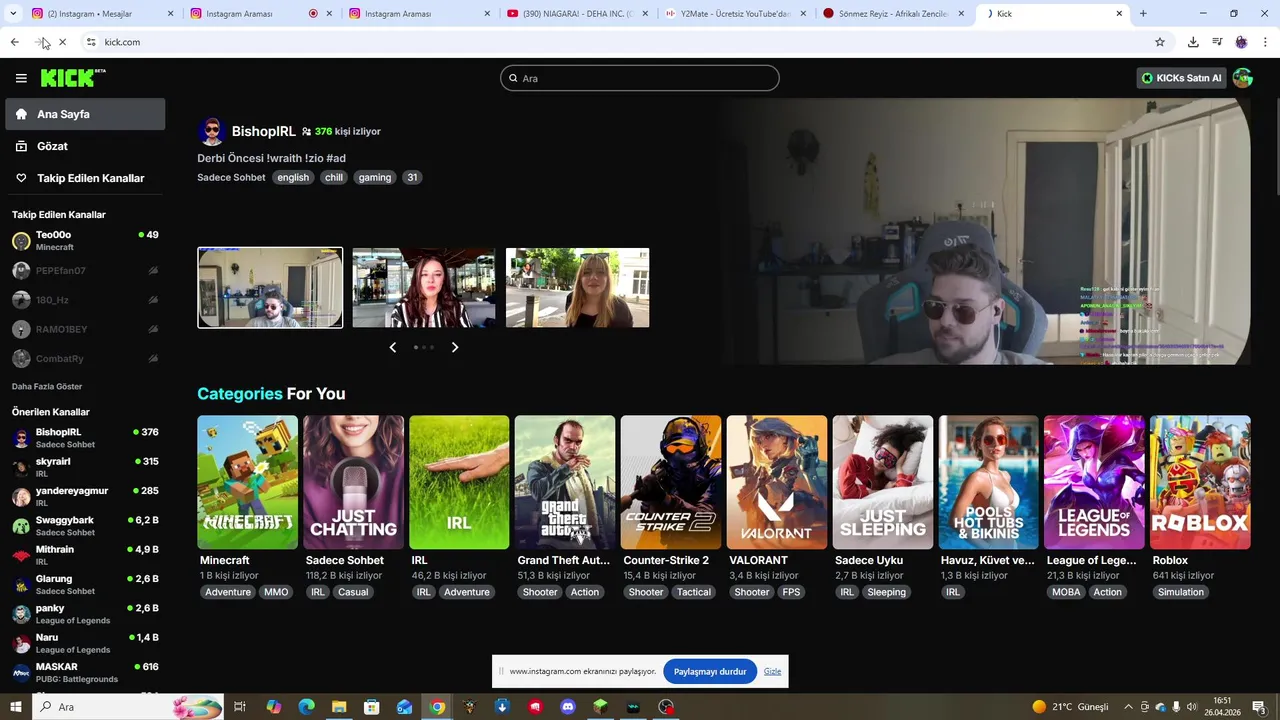The image size is (1280, 720).
Task: Open Takip Edilen Kanallar menu item
Action: (85, 178)
